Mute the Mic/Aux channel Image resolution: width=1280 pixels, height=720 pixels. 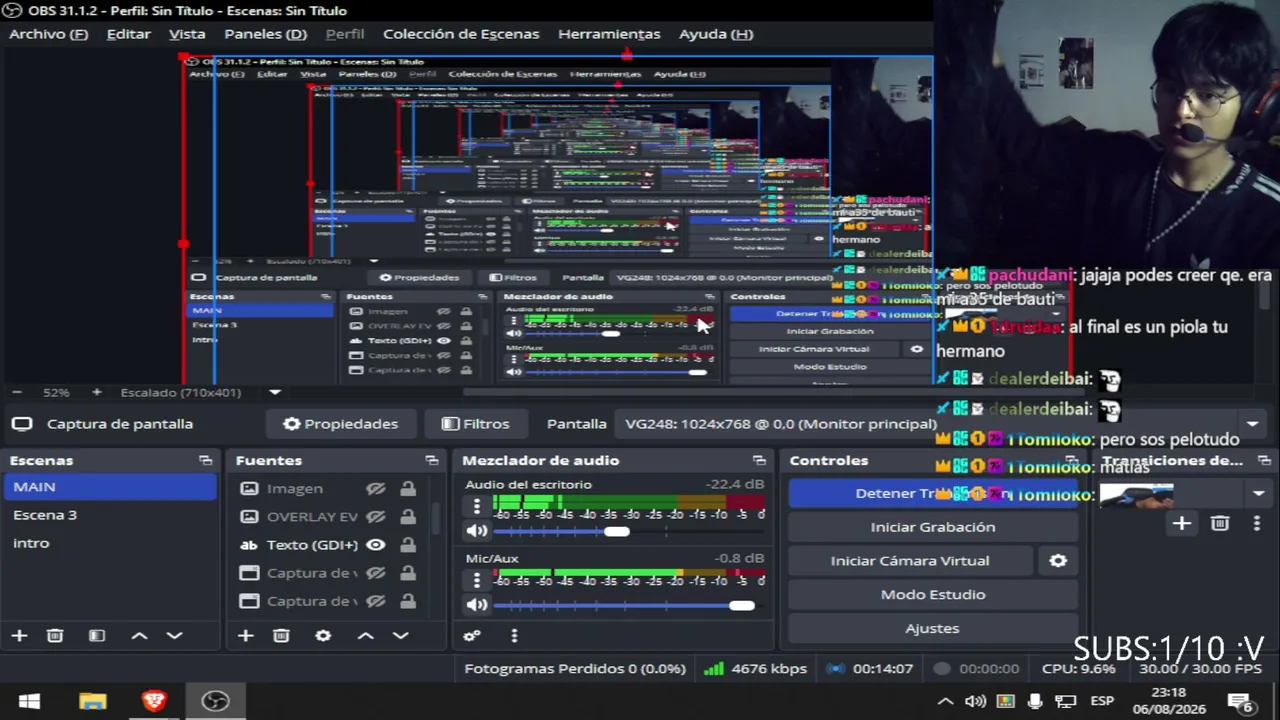click(477, 605)
